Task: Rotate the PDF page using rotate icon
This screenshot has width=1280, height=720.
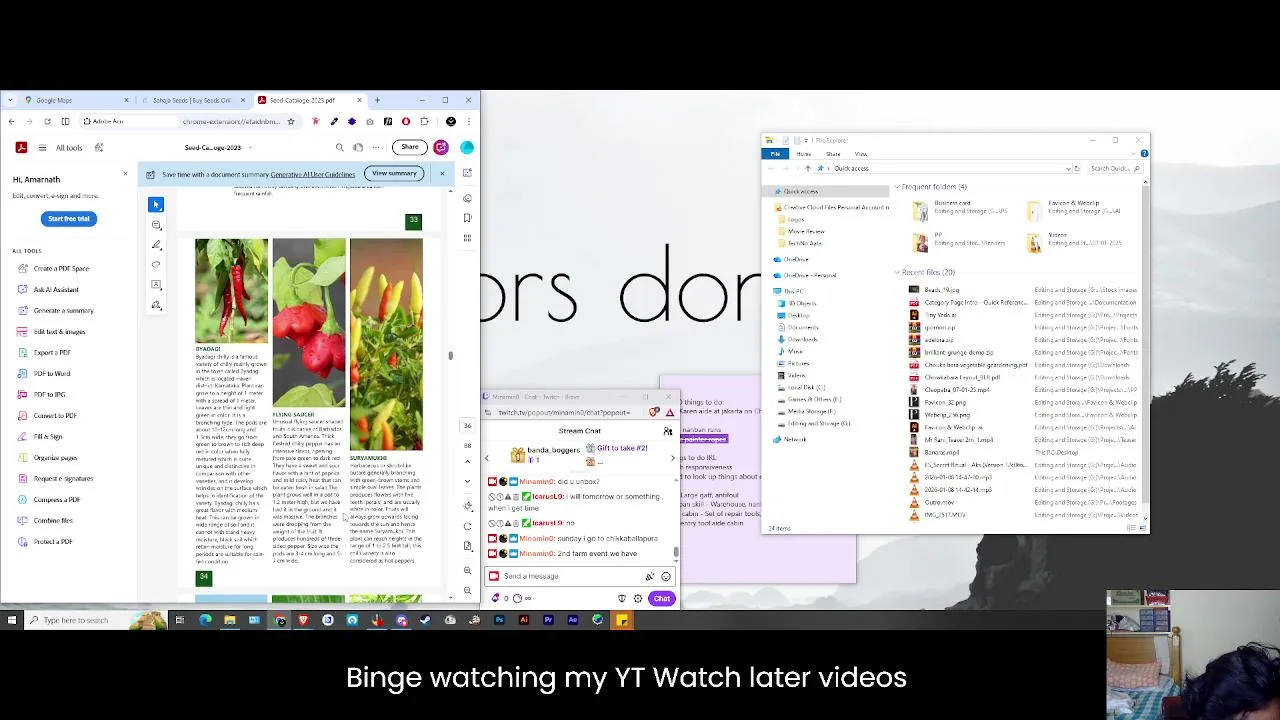Action: [x=467, y=526]
